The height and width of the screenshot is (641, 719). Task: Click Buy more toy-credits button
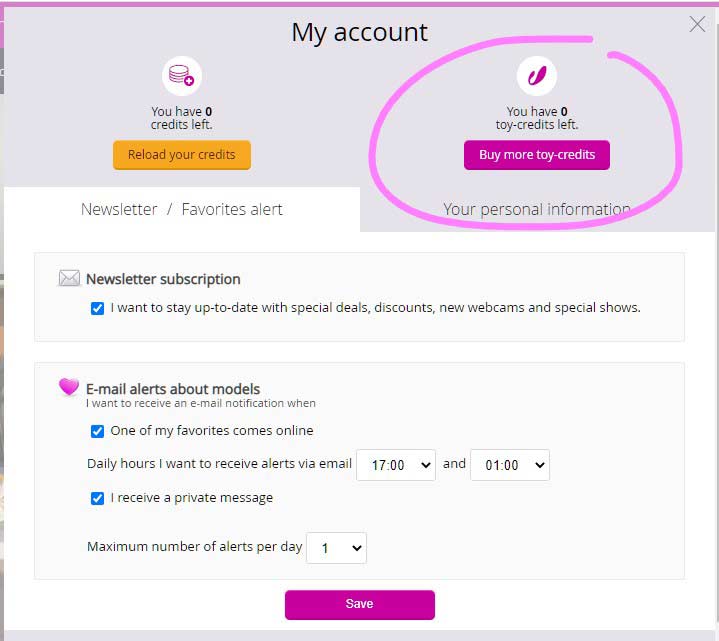[x=536, y=155]
